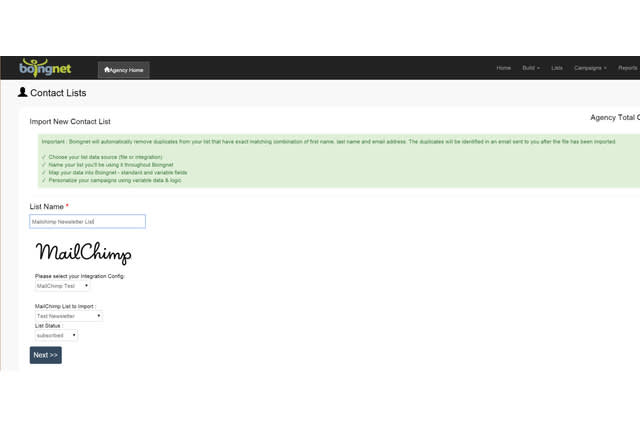This screenshot has width=640, height=426.
Task: Expand the Build dropdown menu
Action: click(531, 68)
